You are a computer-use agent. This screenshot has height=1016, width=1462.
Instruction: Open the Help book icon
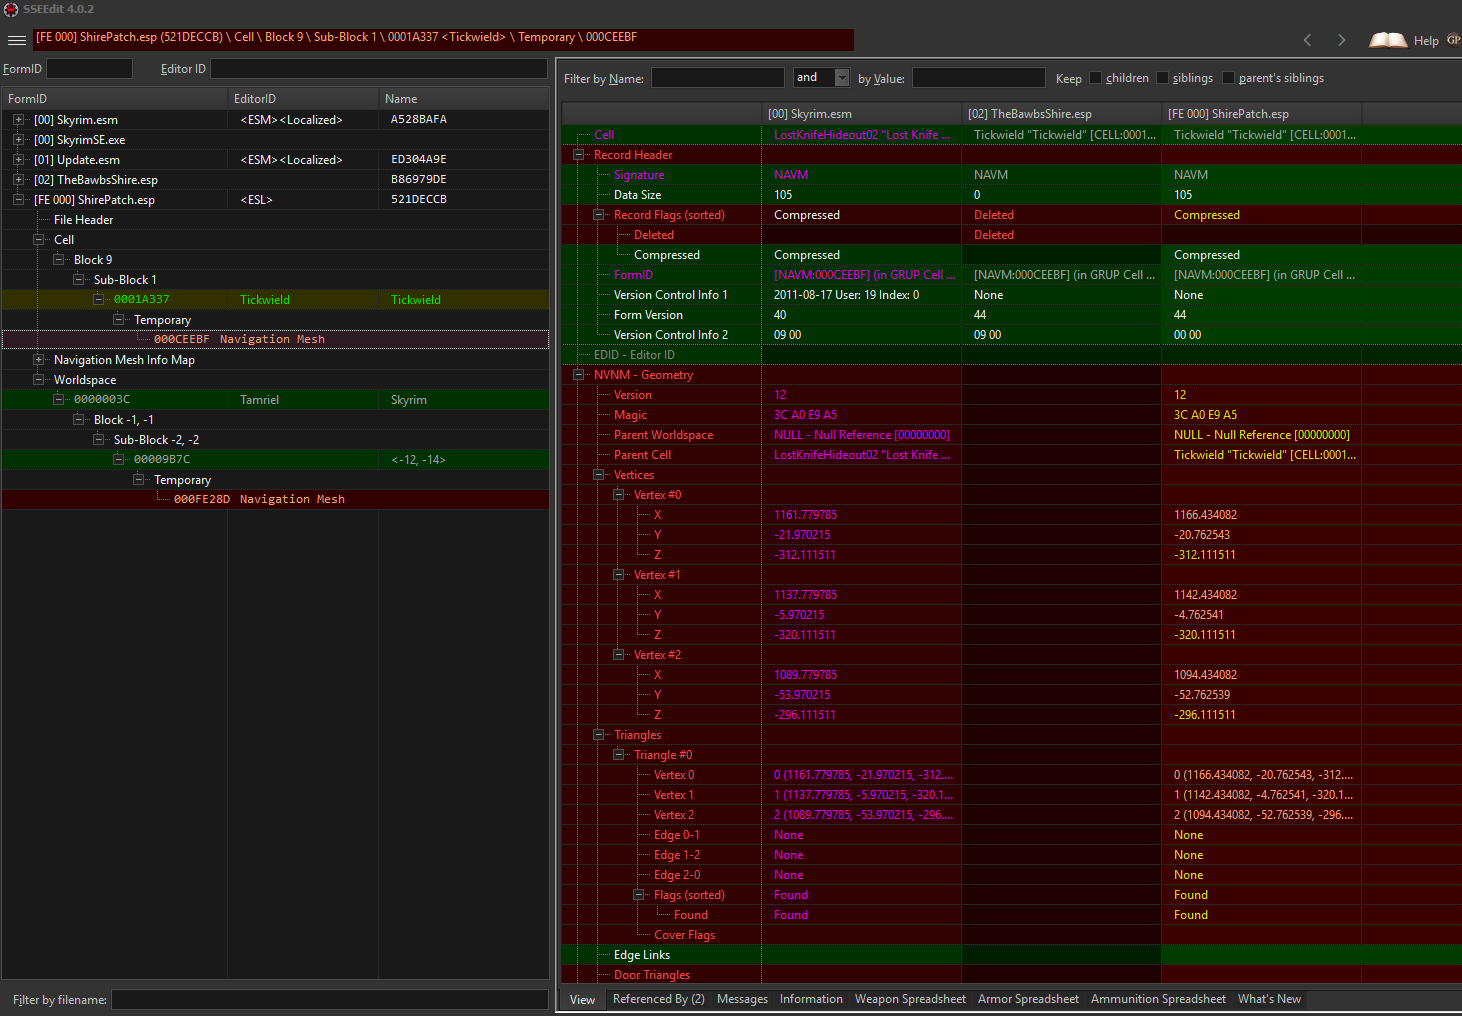tap(1387, 40)
